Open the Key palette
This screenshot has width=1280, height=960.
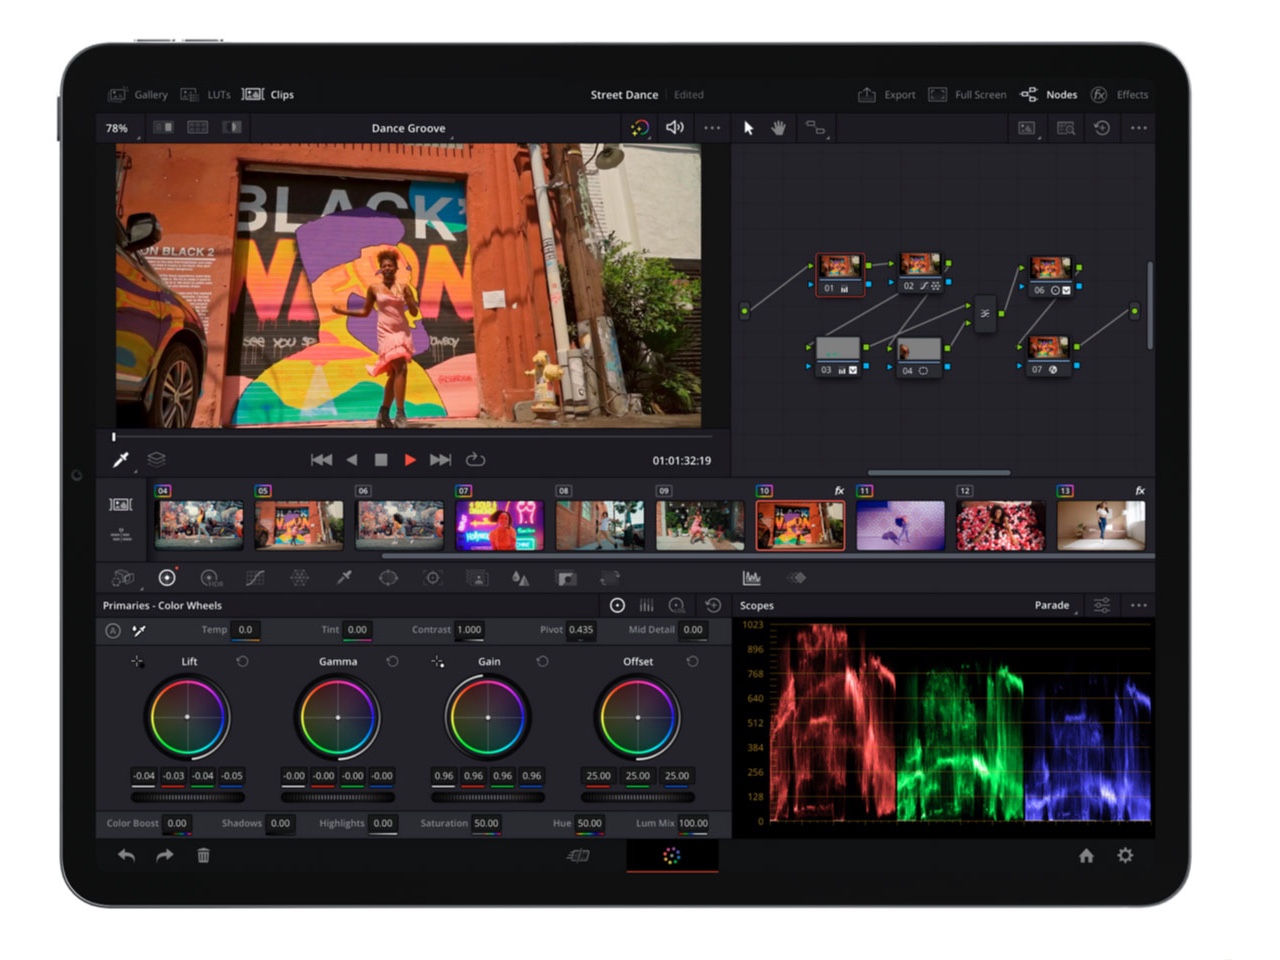click(x=566, y=578)
